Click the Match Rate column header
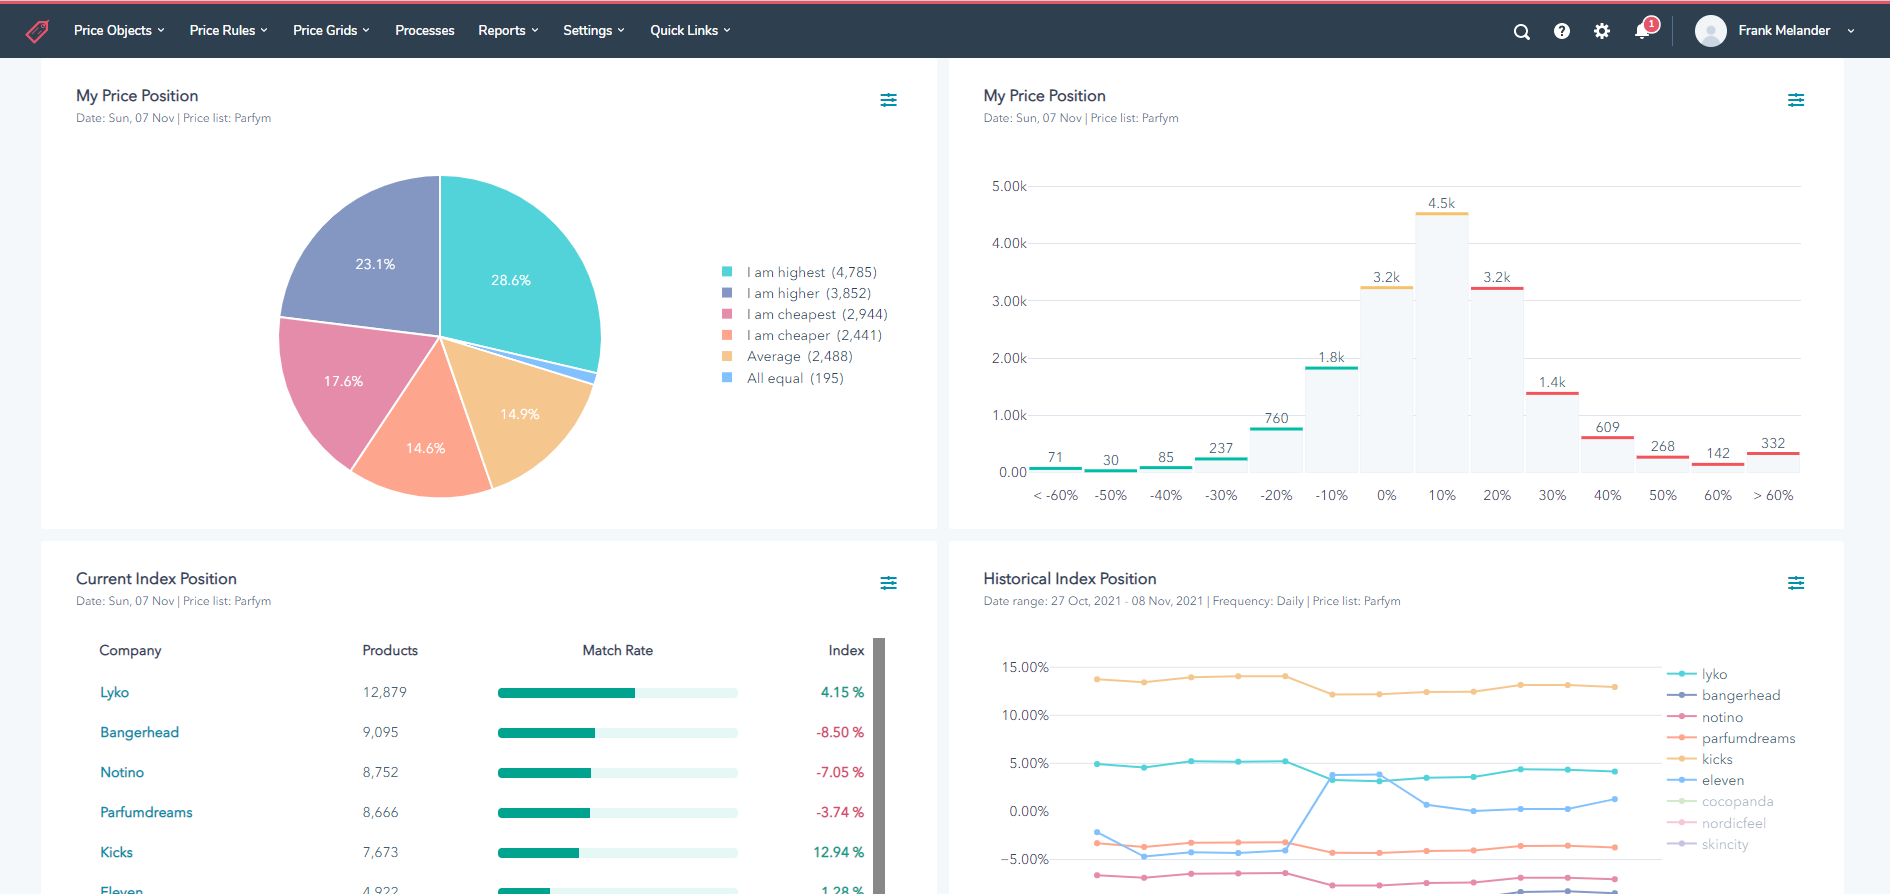The height and width of the screenshot is (894, 1890). point(618,650)
